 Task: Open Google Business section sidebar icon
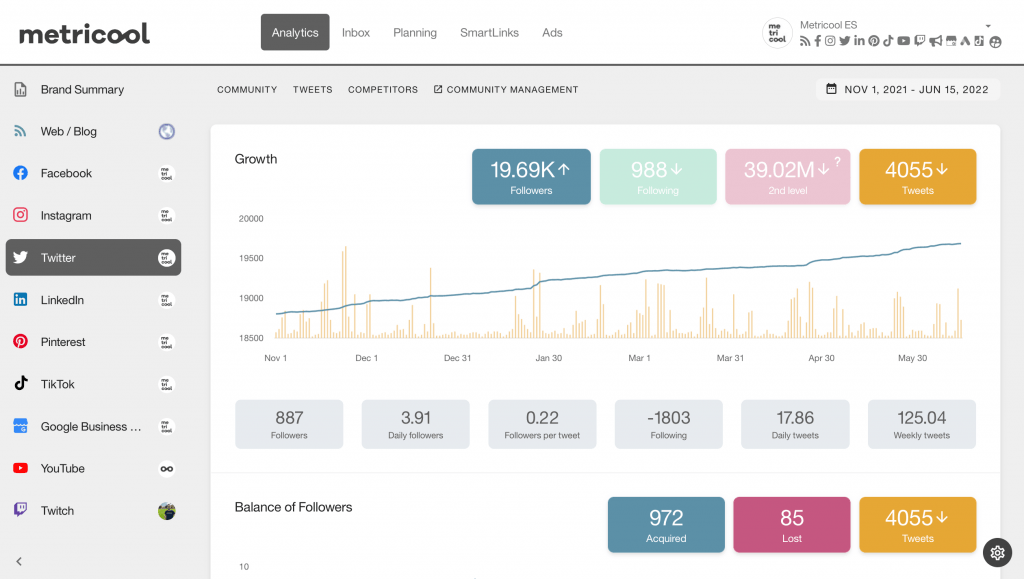pos(20,426)
